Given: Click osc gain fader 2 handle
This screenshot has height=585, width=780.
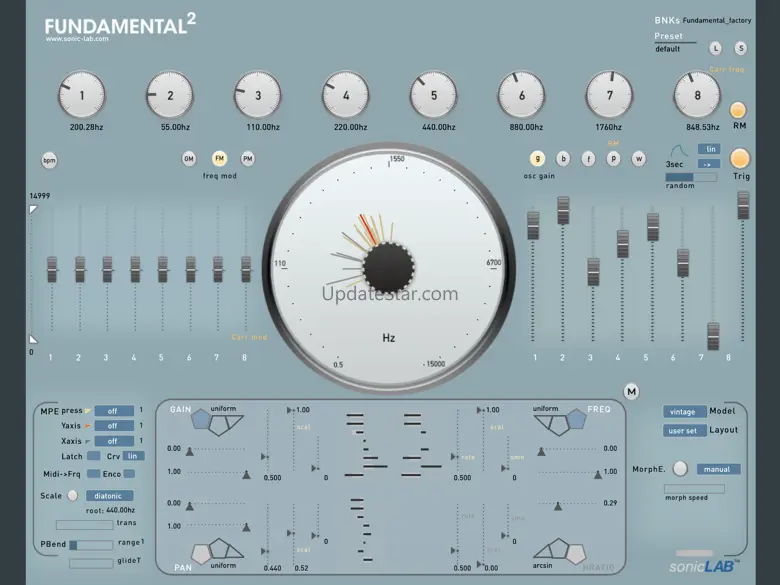Looking at the screenshot, I should click(x=563, y=210).
